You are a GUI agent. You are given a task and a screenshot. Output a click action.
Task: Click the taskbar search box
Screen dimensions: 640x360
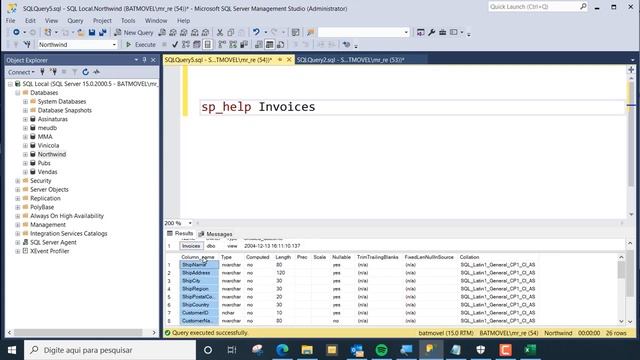click(x=110, y=350)
